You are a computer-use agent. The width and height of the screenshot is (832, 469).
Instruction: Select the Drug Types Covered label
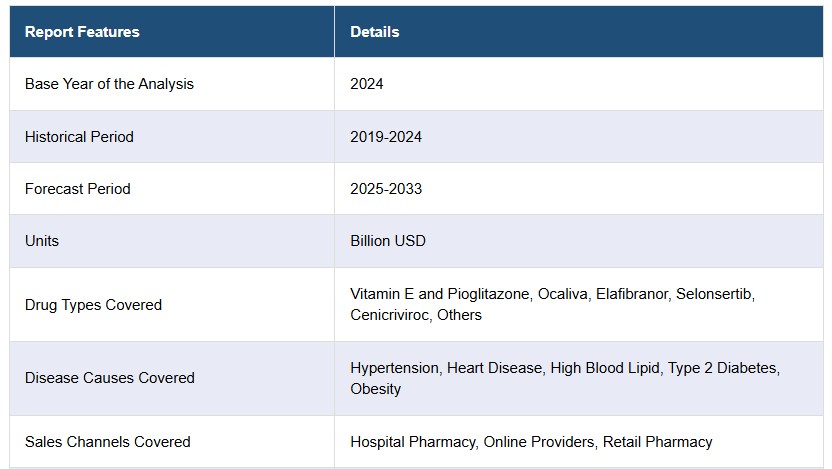click(93, 305)
